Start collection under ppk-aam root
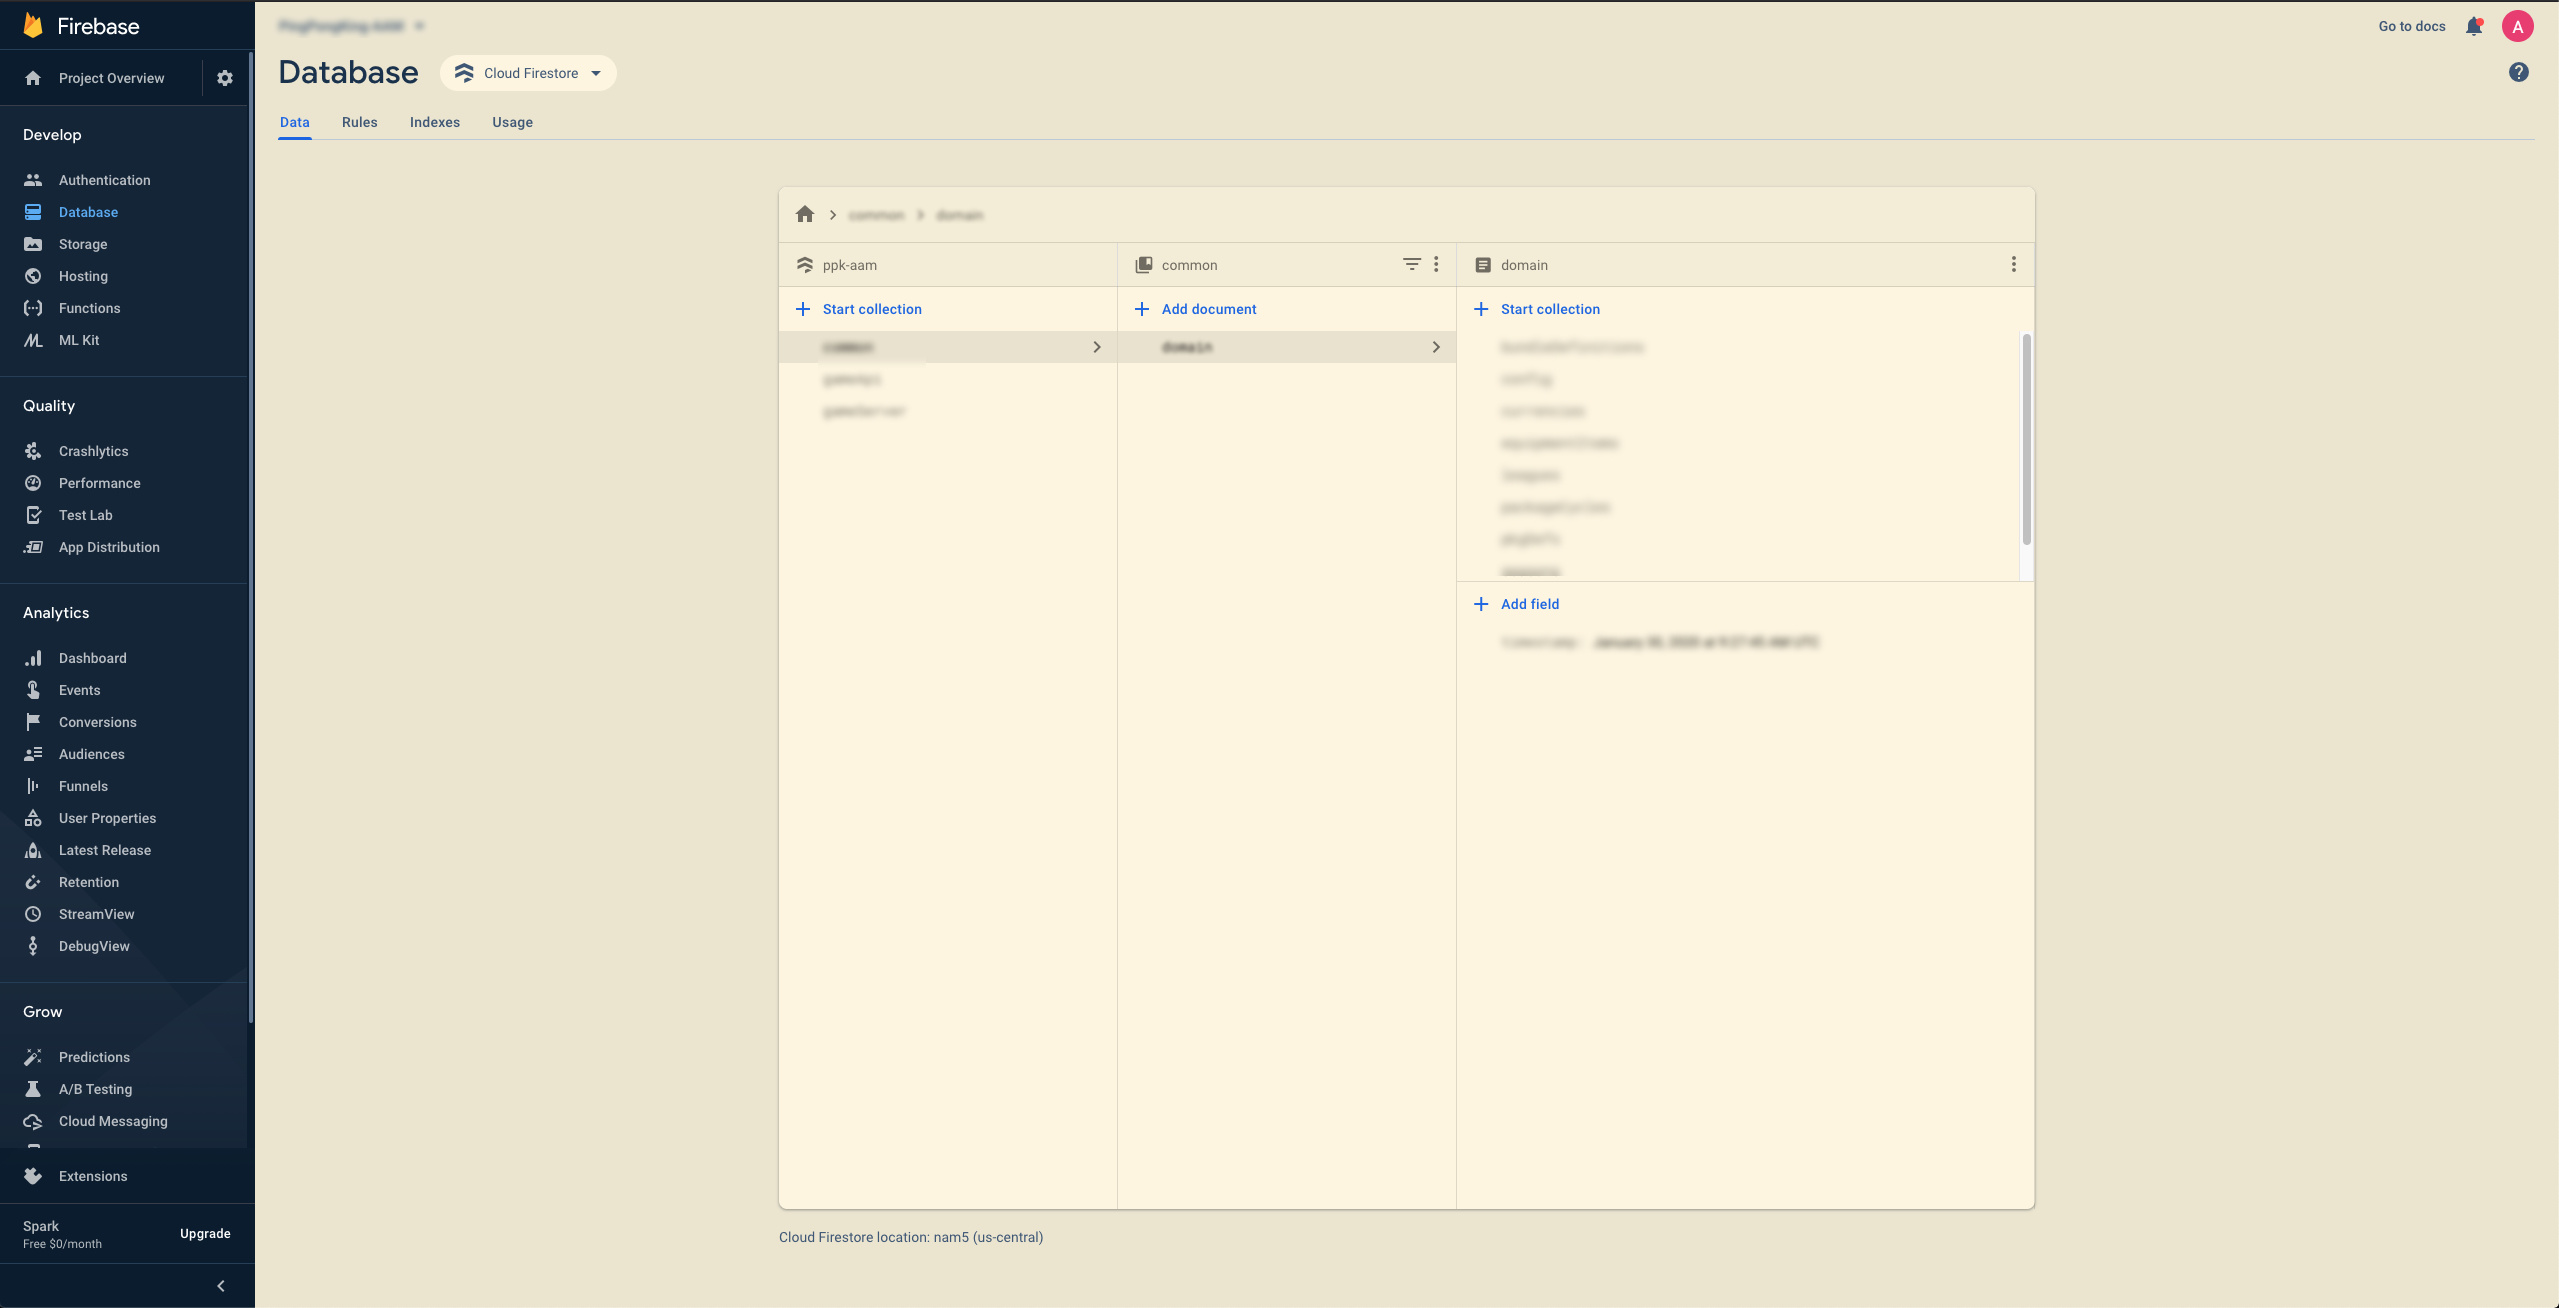 (859, 309)
